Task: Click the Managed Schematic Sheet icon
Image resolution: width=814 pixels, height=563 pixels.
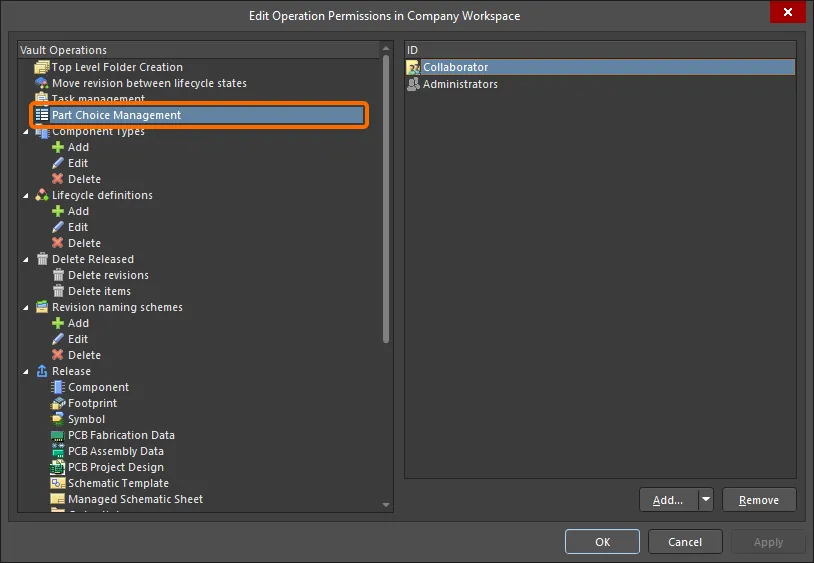Action: click(58, 499)
